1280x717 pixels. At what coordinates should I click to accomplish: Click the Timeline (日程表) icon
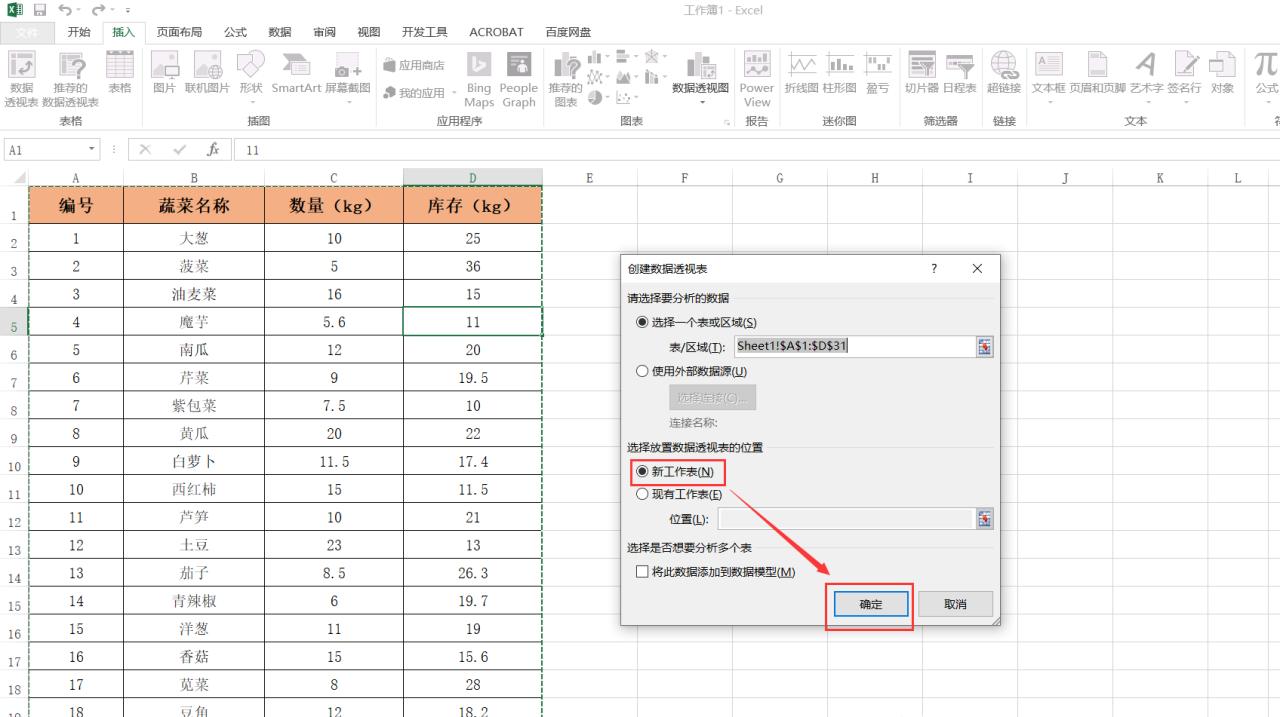point(959,72)
